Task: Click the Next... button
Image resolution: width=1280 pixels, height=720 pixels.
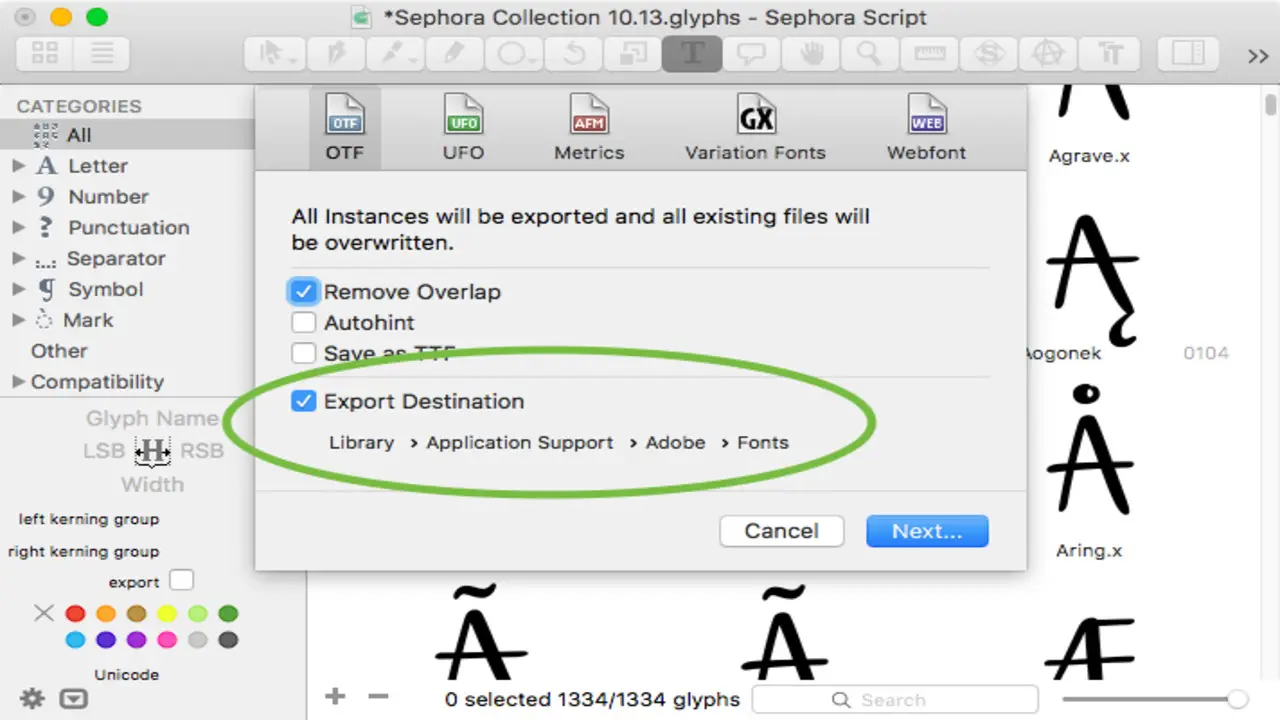Action: tap(927, 531)
